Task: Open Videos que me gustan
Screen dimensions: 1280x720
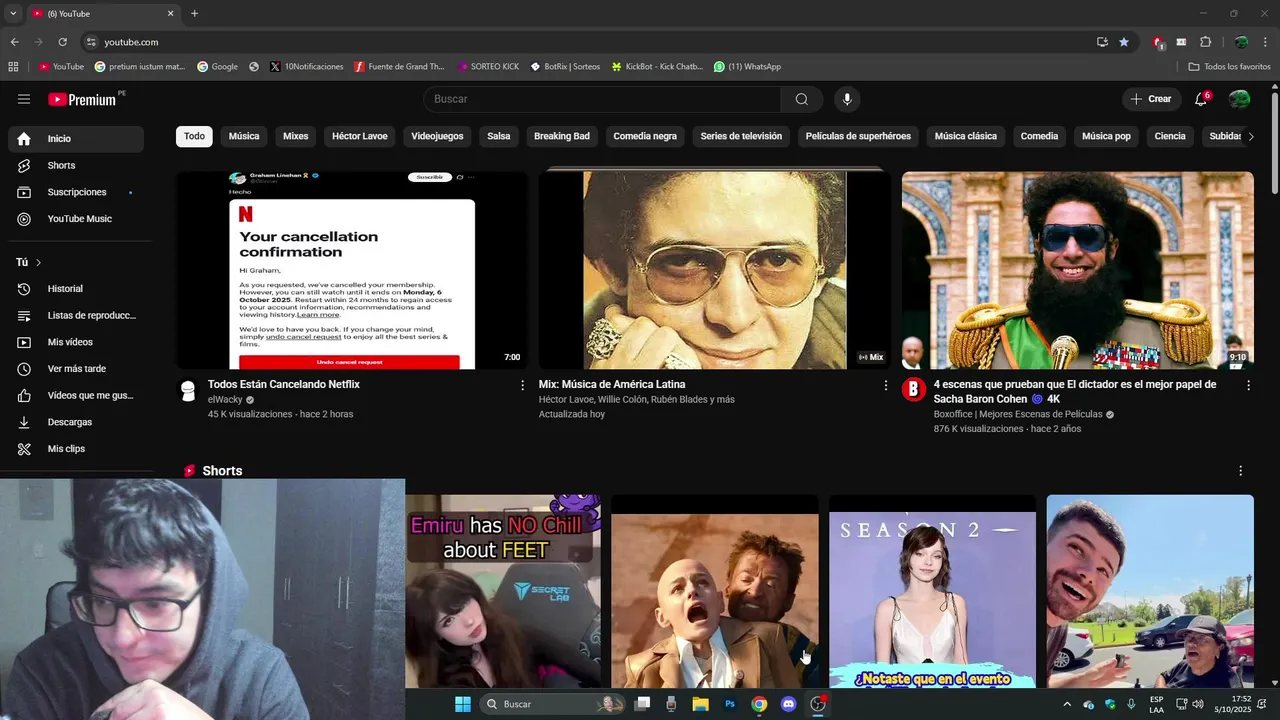Action: point(76,395)
